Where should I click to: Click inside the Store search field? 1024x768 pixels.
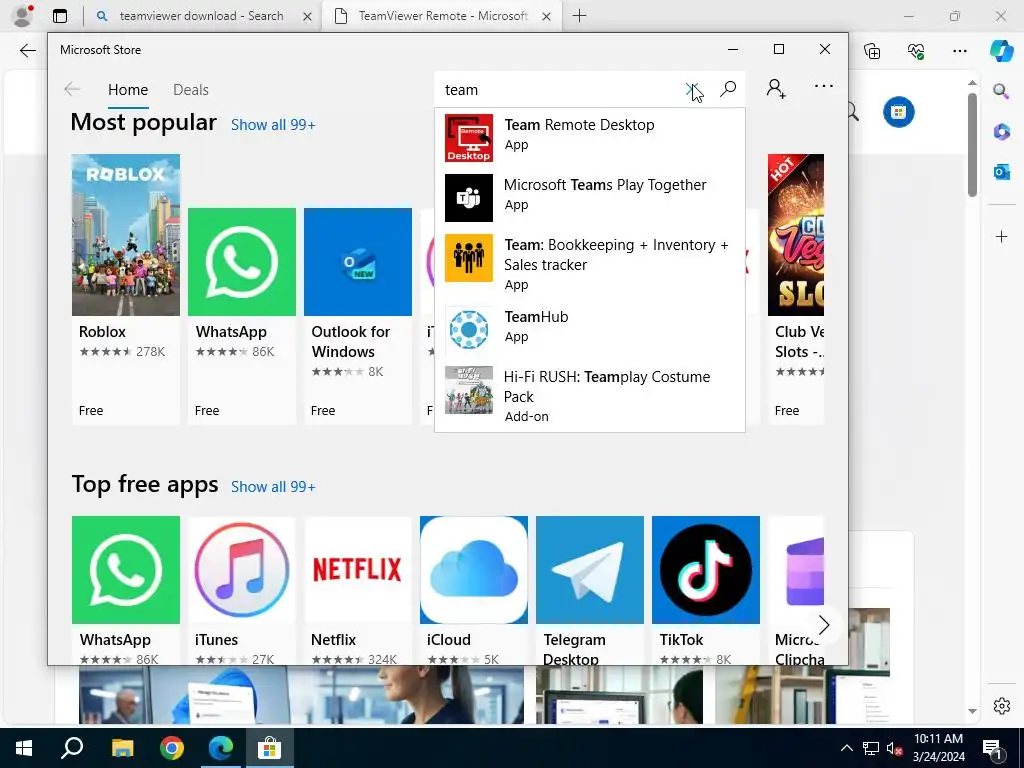click(562, 89)
